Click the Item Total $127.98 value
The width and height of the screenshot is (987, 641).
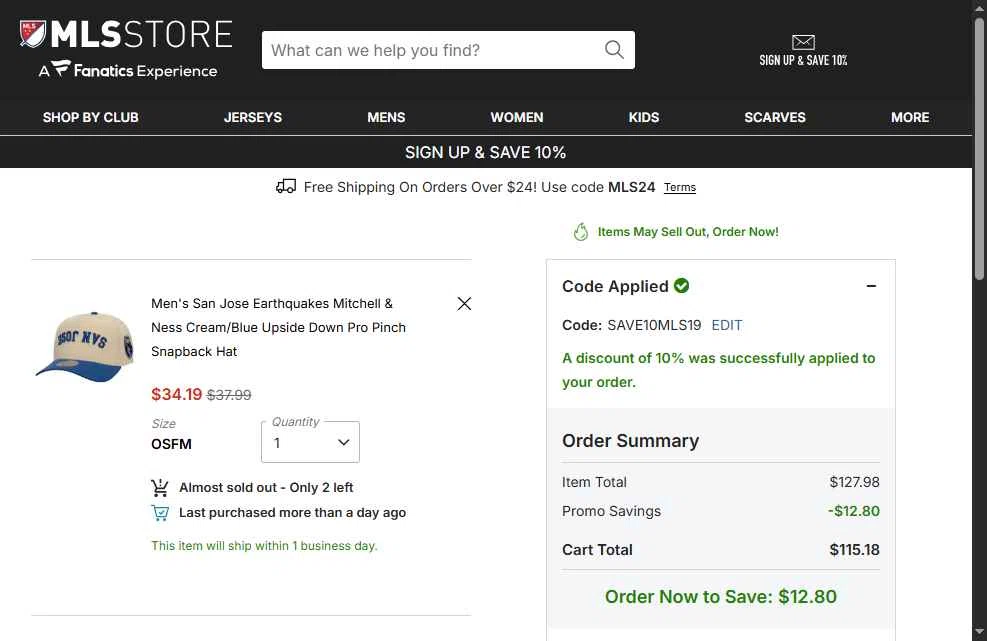[x=854, y=482]
